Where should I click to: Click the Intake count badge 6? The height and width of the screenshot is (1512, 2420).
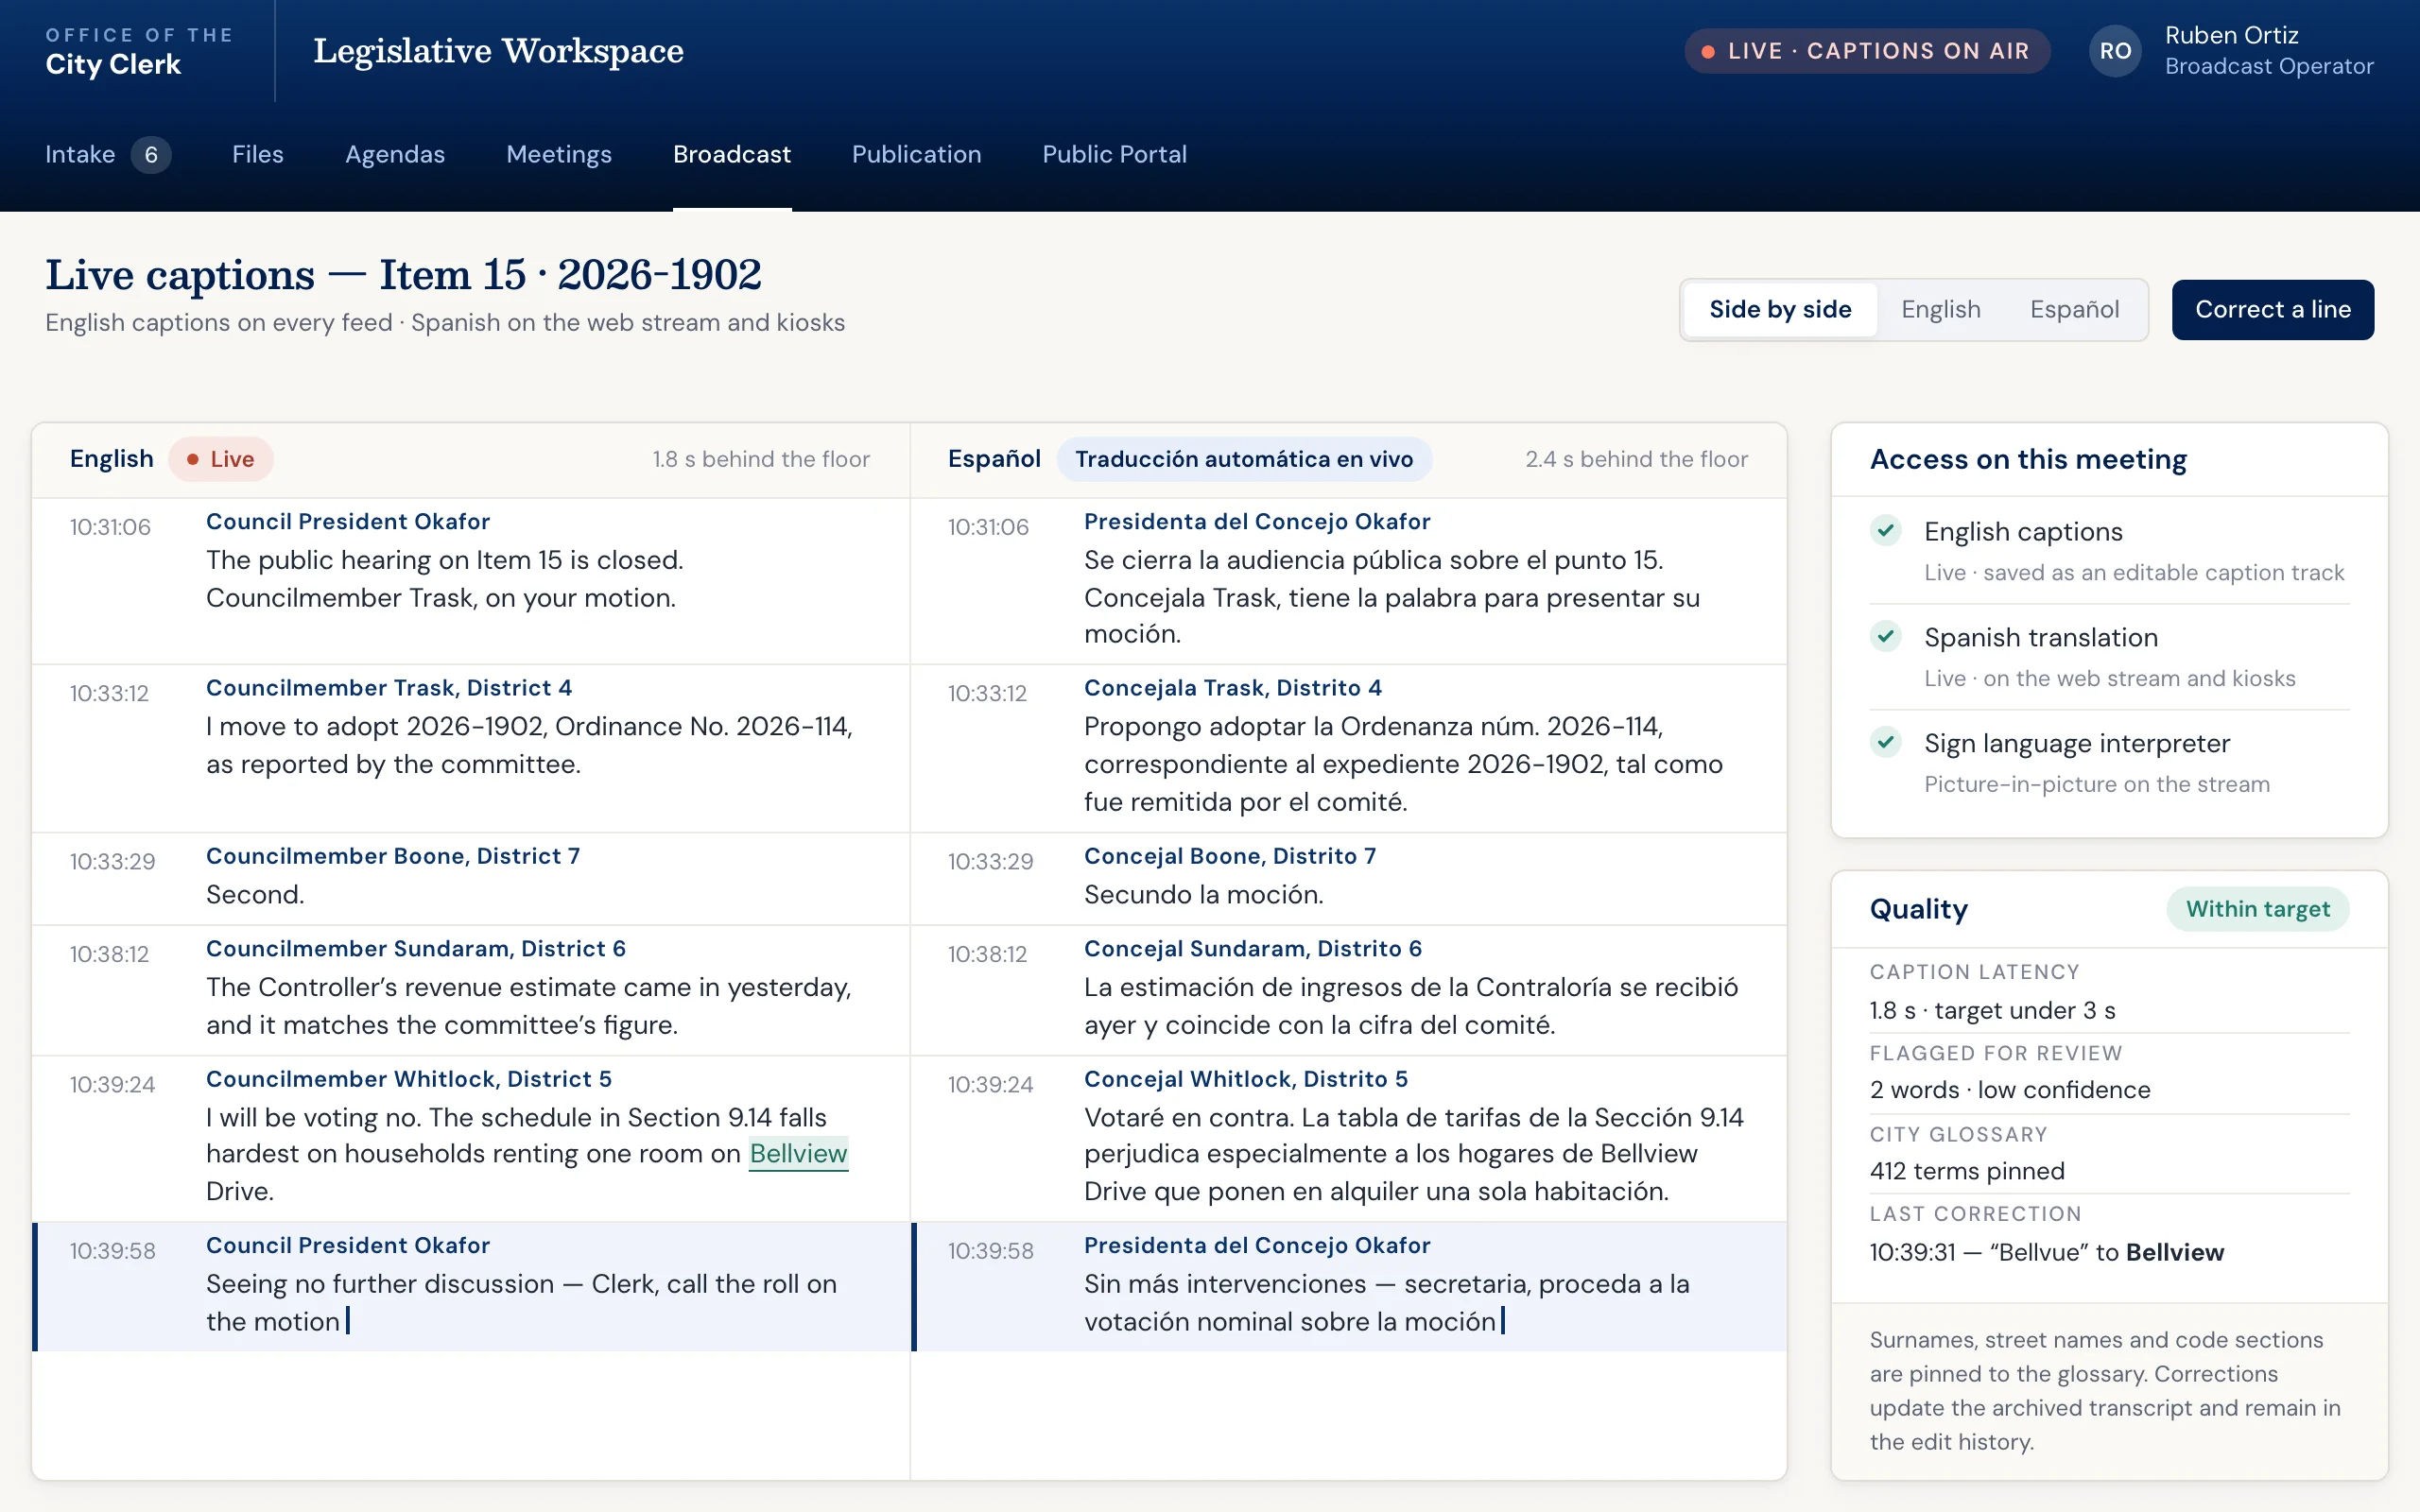151,154
